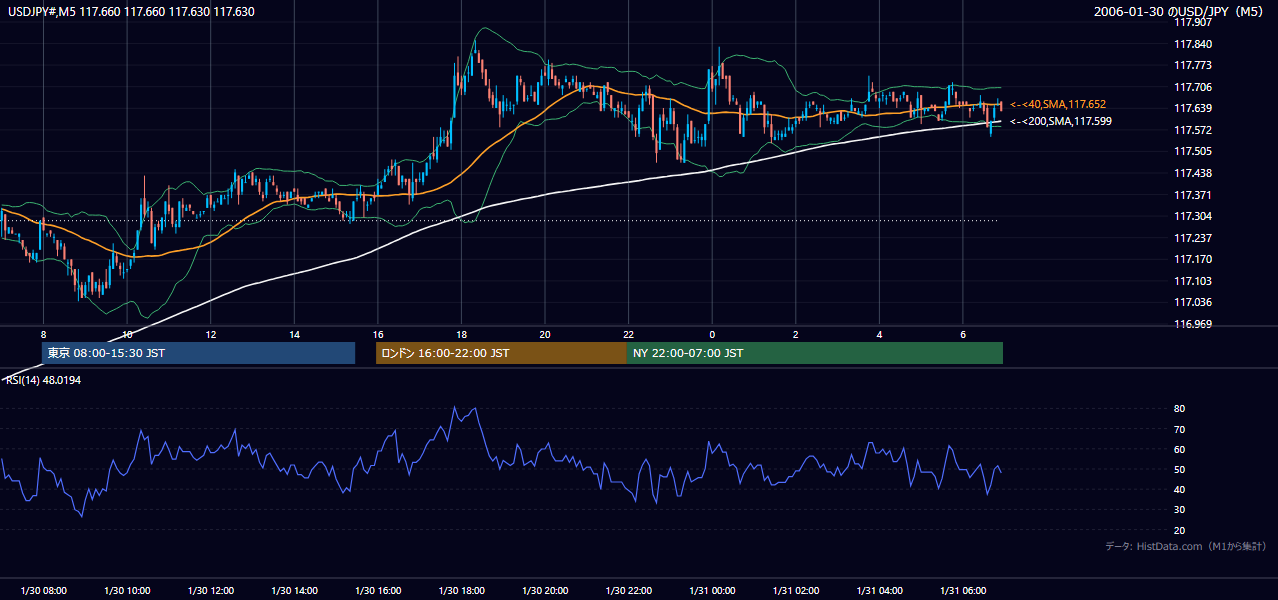Click the '1/30 16:00' bottom time label
The width and height of the screenshot is (1278, 600).
[377, 591]
